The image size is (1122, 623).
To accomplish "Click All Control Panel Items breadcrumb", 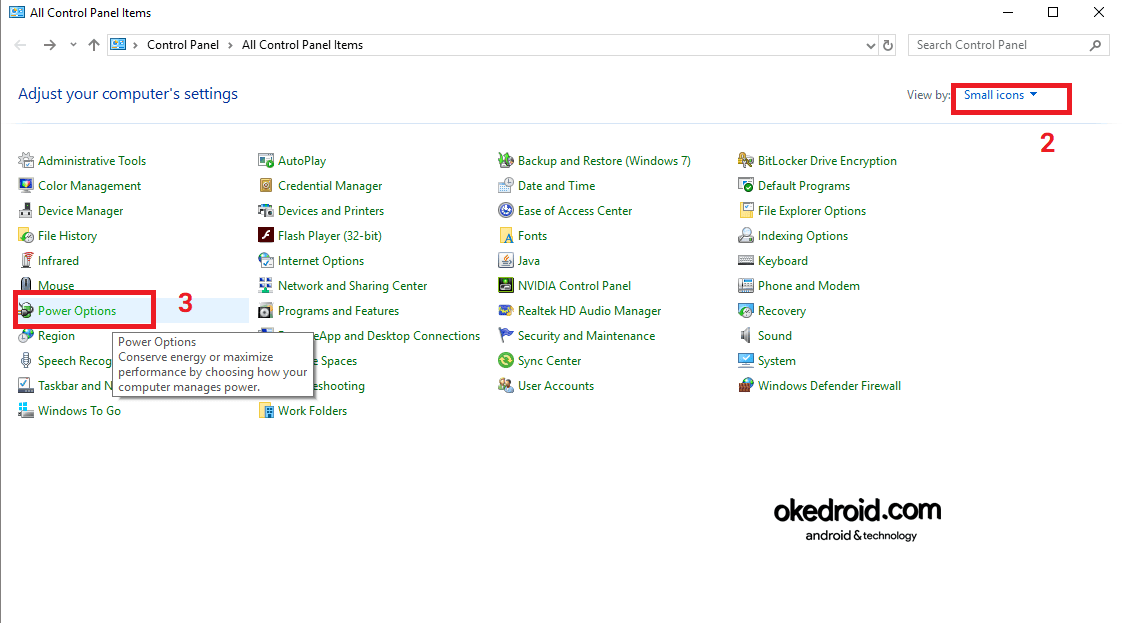I will click(302, 45).
